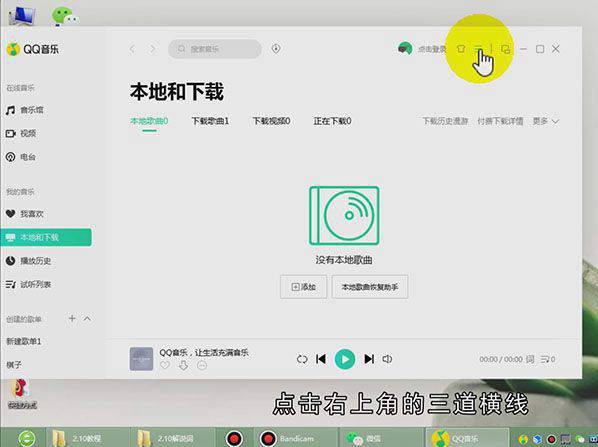
Task: Open playlist 新建歌单1
Action: click(x=24, y=341)
